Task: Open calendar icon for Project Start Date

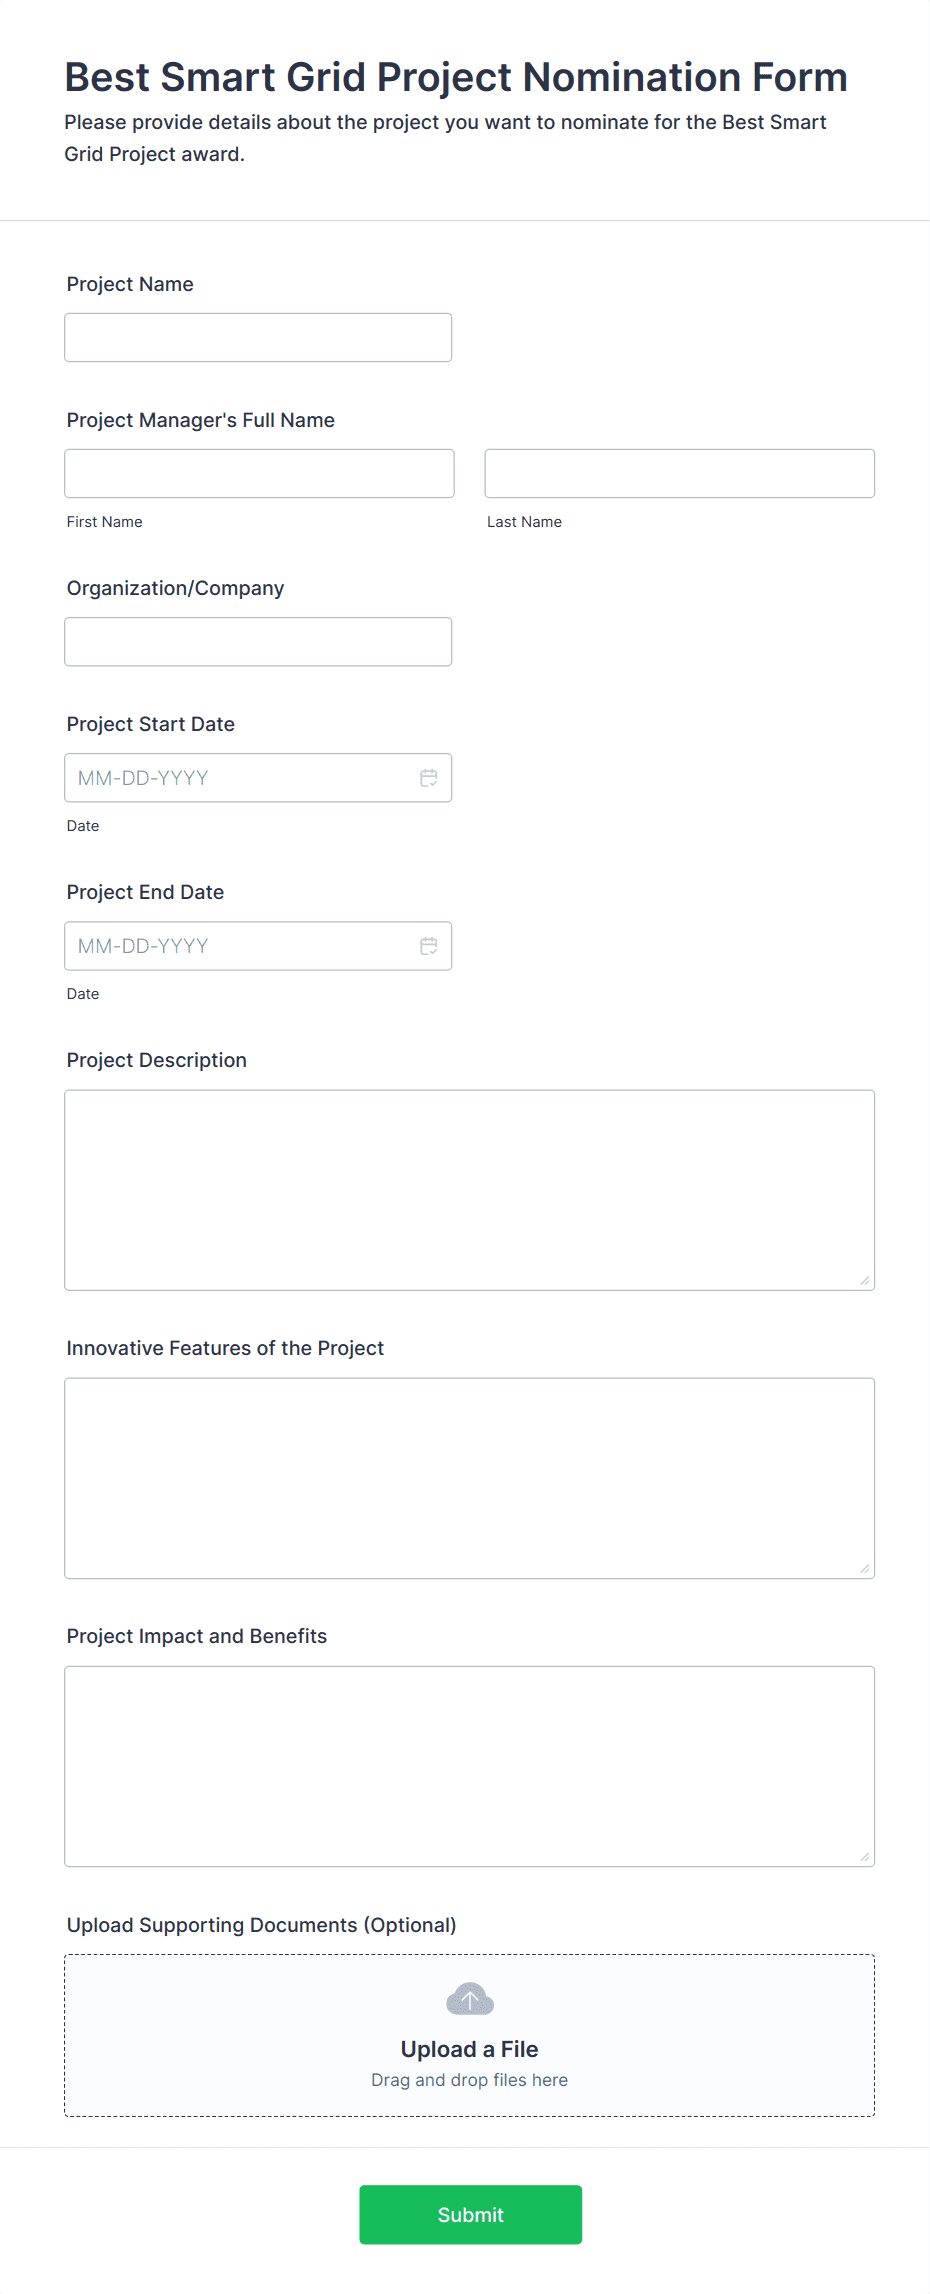Action: pyautogui.click(x=428, y=778)
